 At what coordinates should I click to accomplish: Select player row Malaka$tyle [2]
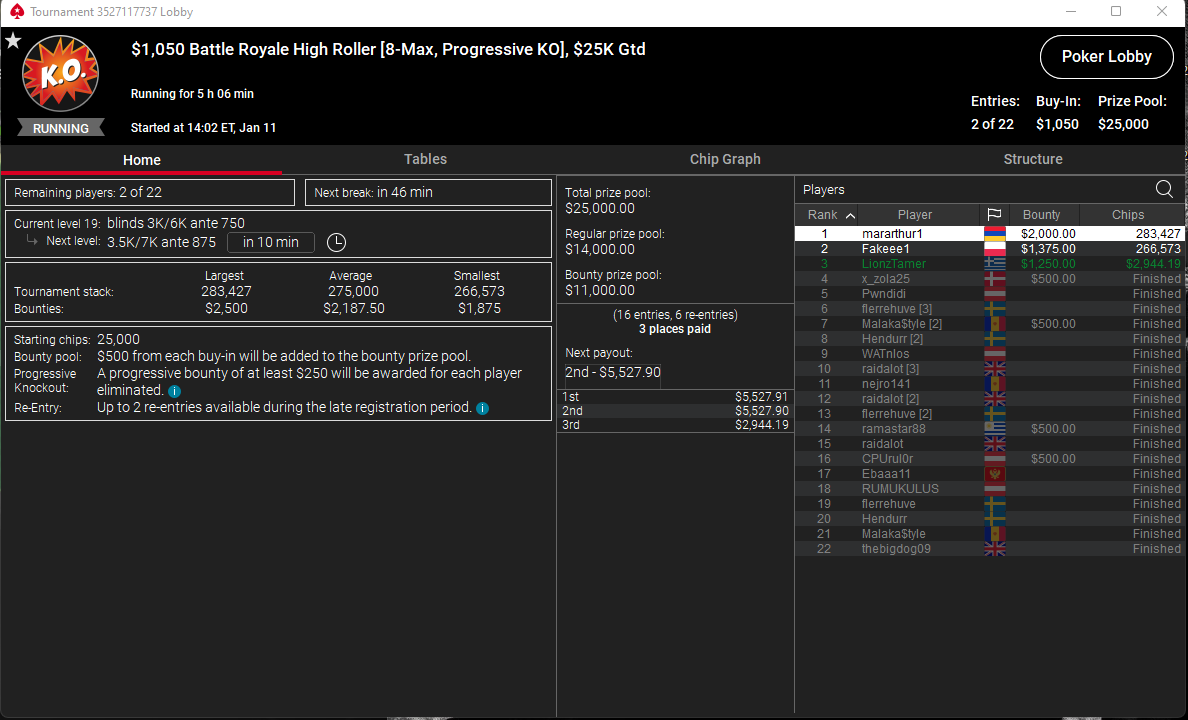point(989,324)
